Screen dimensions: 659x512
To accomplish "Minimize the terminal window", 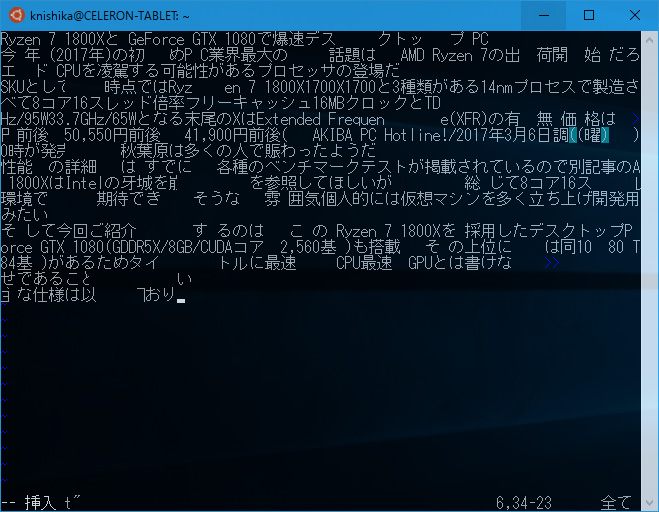I will pyautogui.click(x=544, y=16).
